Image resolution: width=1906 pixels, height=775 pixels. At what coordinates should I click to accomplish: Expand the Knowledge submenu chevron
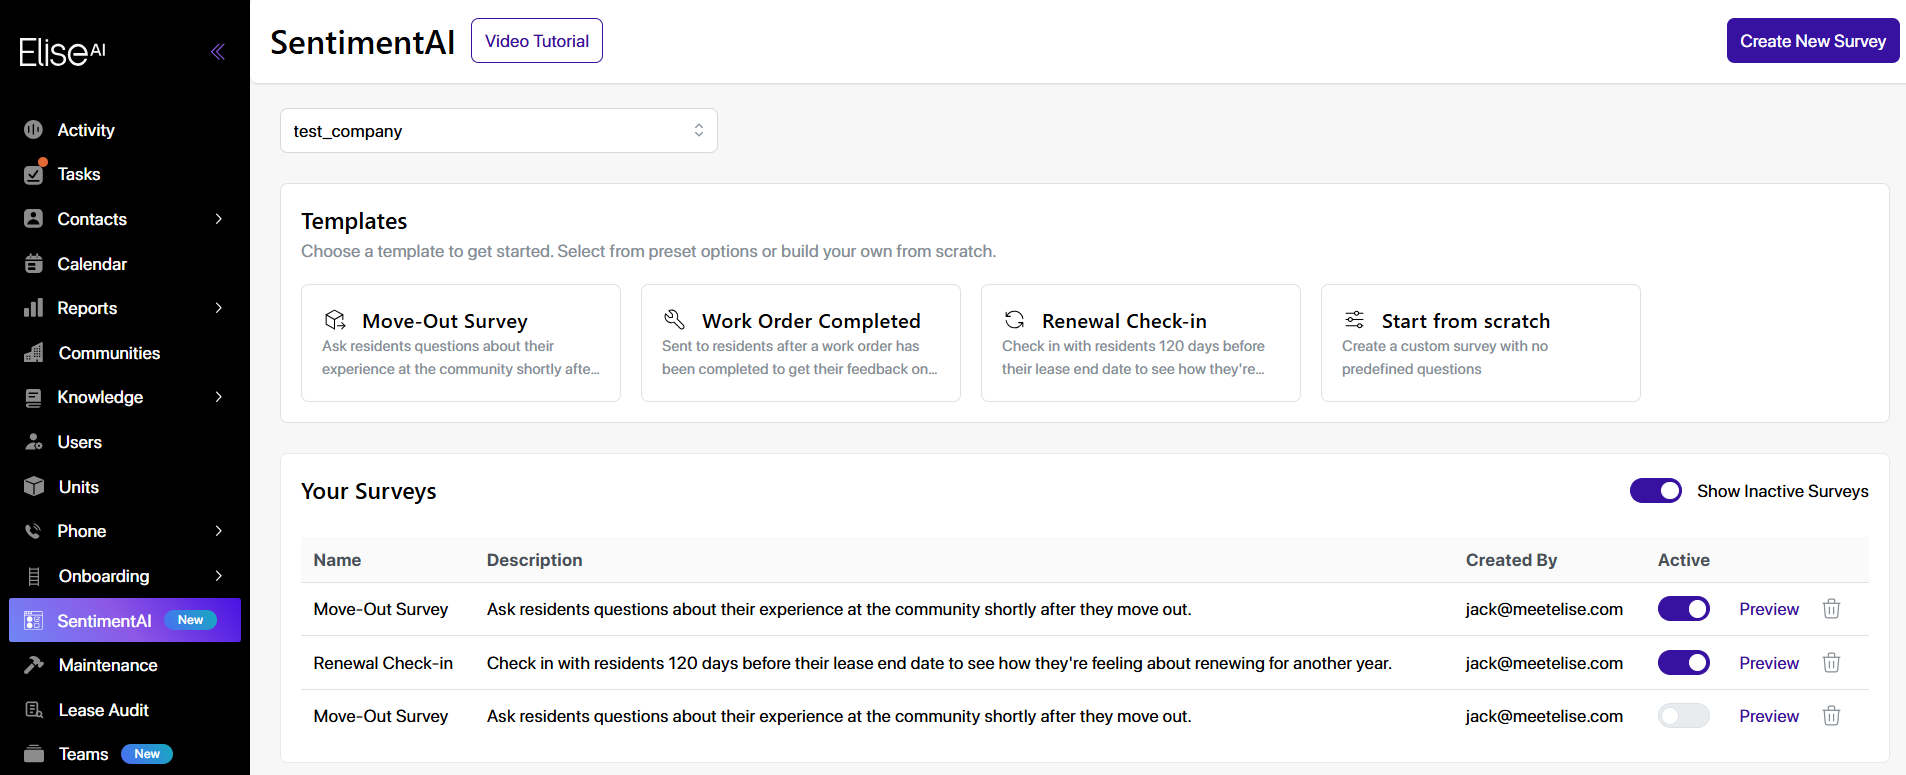(218, 397)
